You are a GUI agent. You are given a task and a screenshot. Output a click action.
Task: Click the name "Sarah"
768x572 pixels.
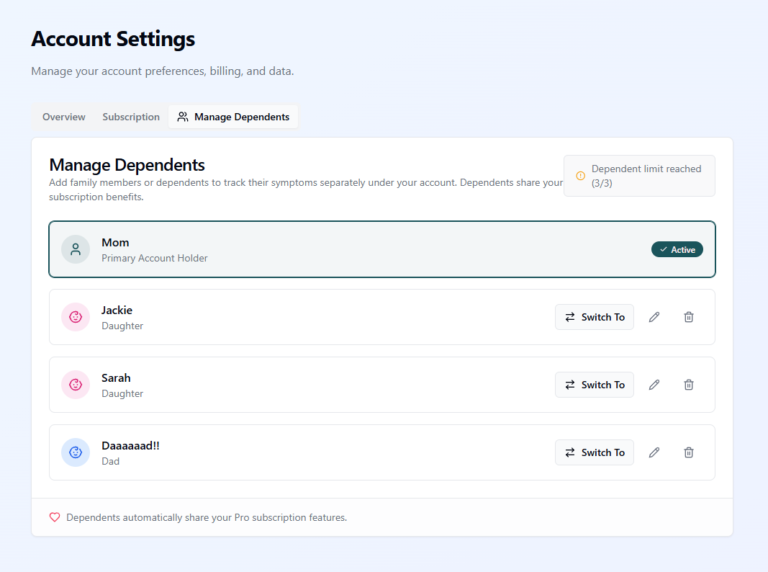(x=116, y=378)
